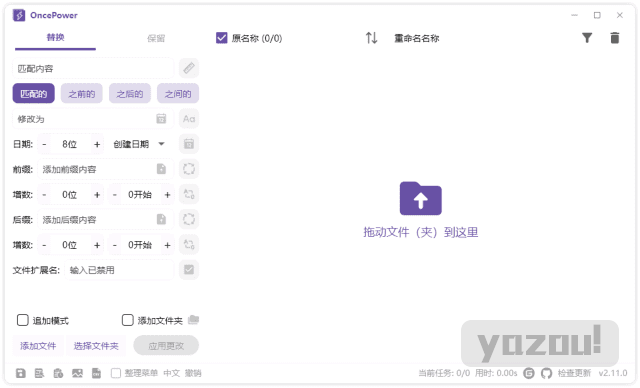This screenshot has width=640, height=388.
Task: Open the 创建日期 dropdown
Action: click(139, 144)
